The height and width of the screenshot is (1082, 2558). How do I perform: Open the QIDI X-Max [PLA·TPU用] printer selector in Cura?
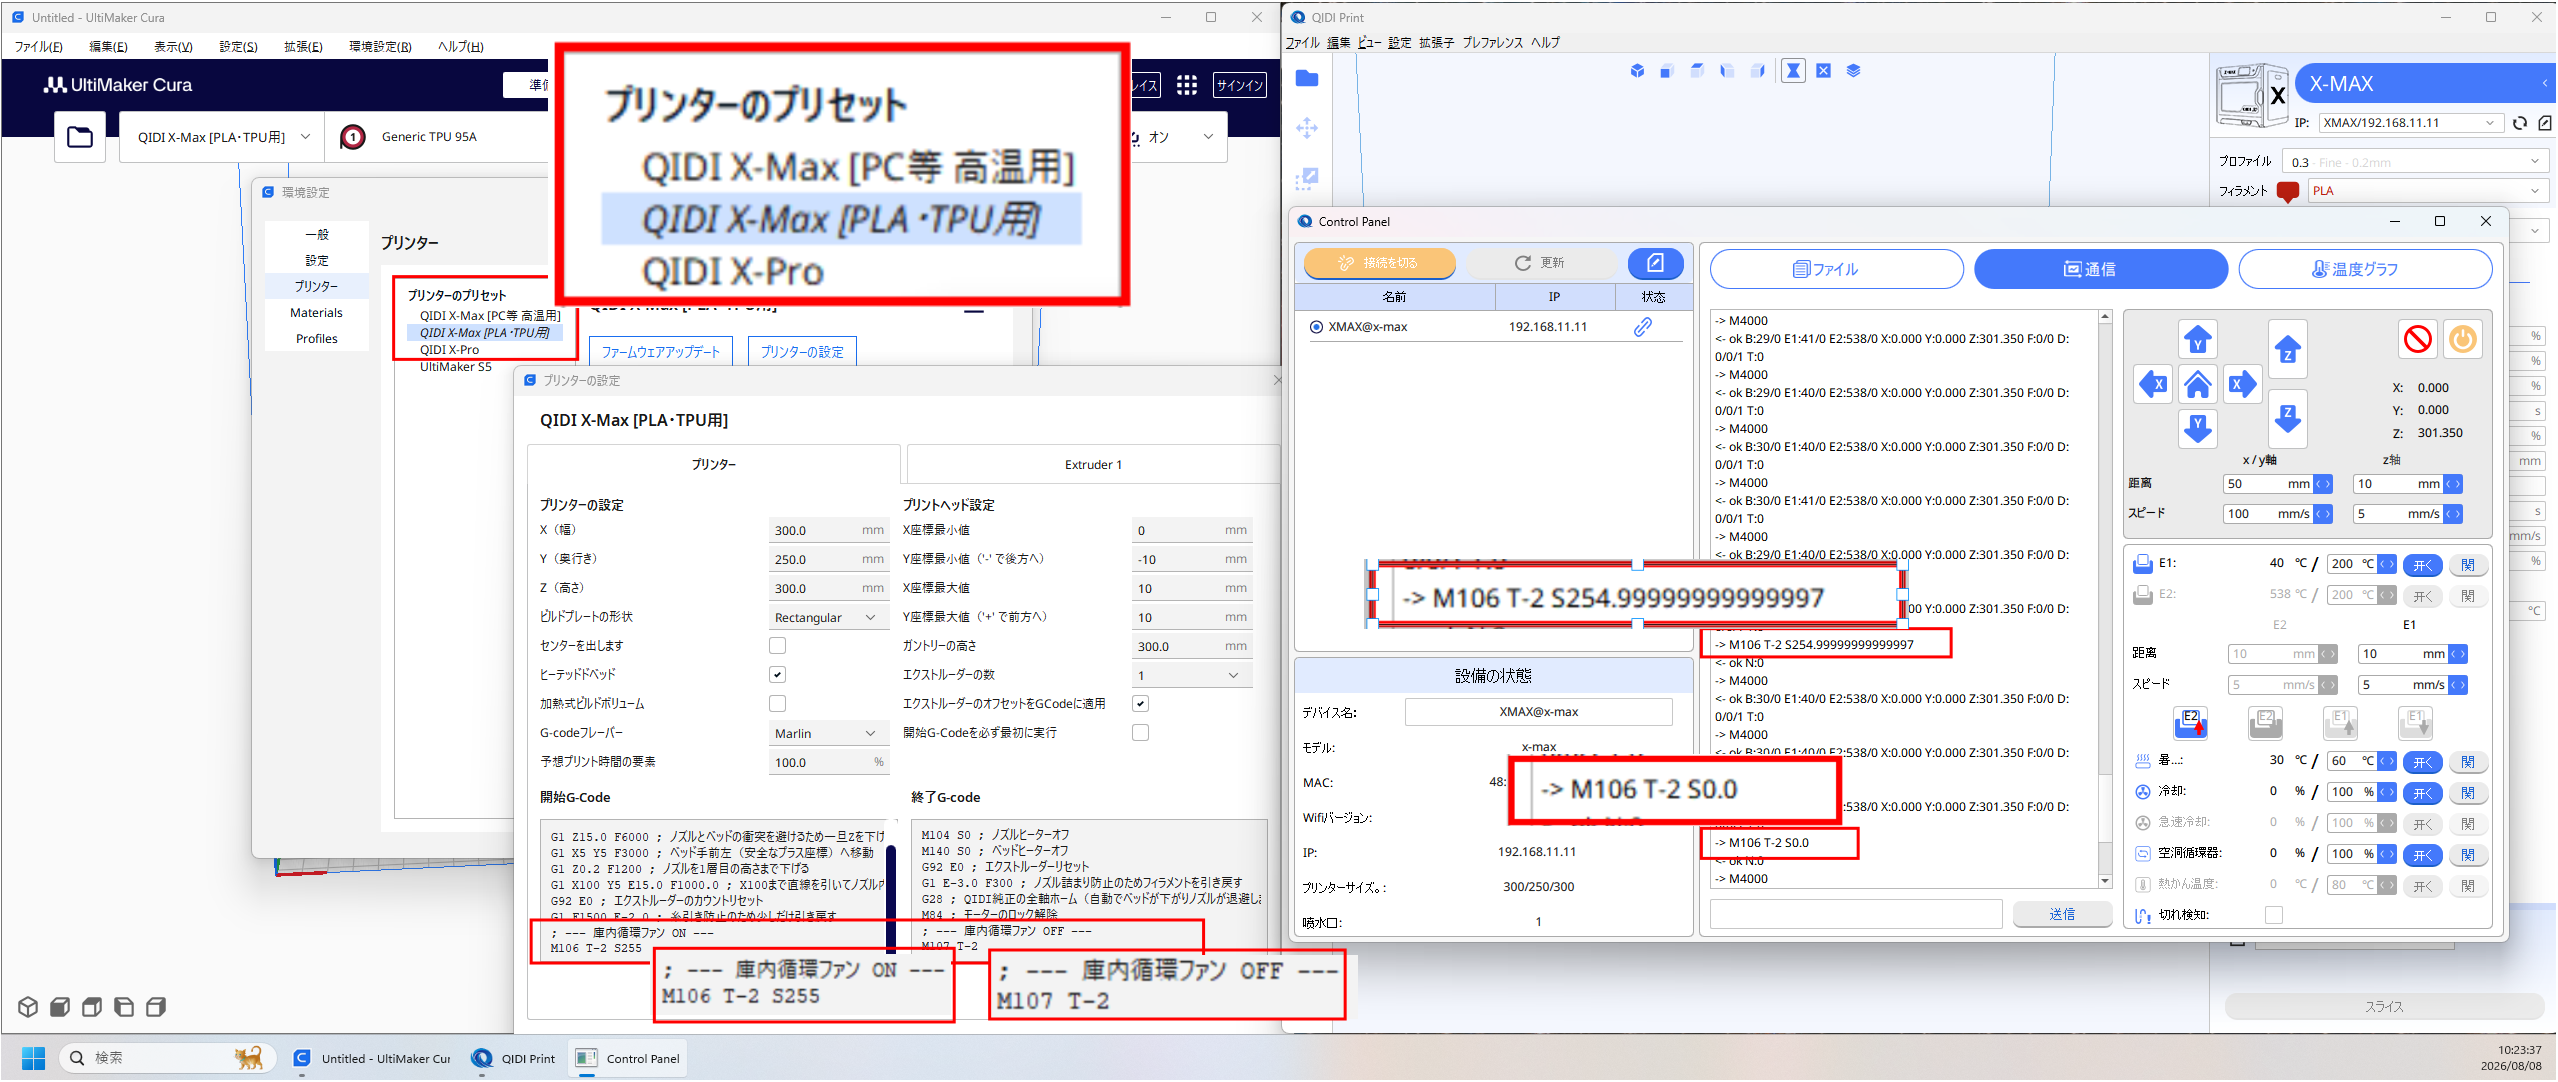pos(222,137)
